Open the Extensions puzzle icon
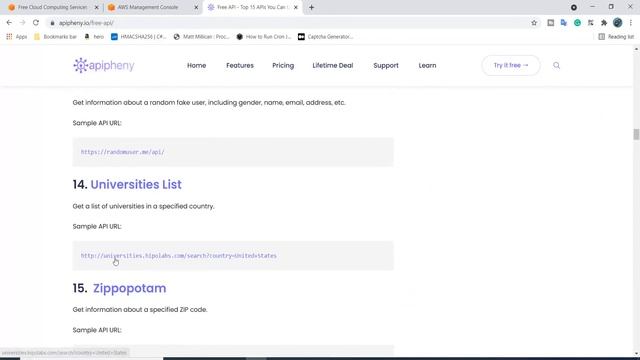Viewport: 640px width, 360px height. [x=604, y=23]
